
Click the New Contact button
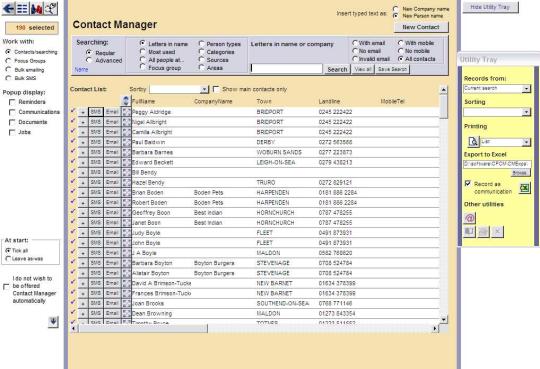point(421,27)
